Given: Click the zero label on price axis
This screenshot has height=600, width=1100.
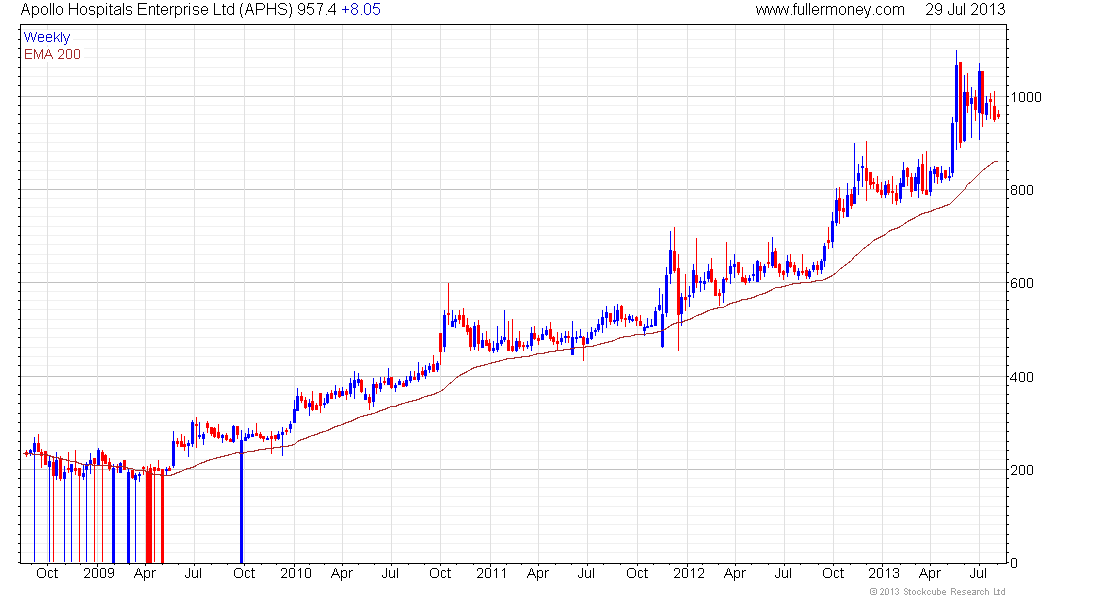Looking at the screenshot, I should click(1014, 563).
